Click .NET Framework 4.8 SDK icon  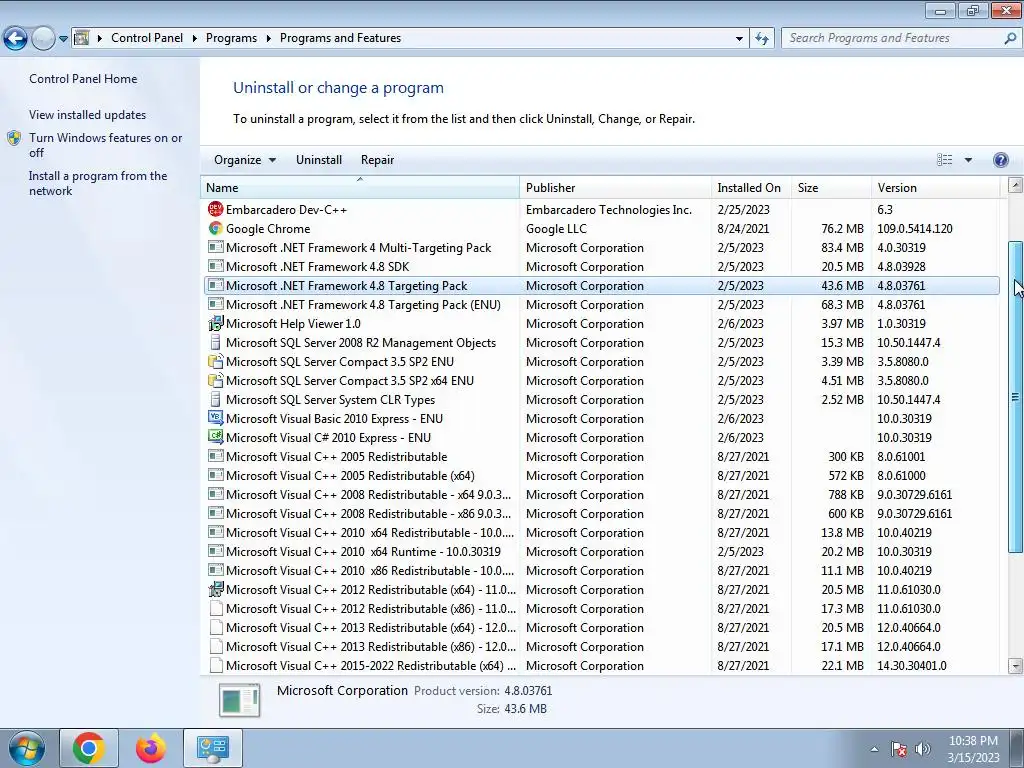pos(215,266)
